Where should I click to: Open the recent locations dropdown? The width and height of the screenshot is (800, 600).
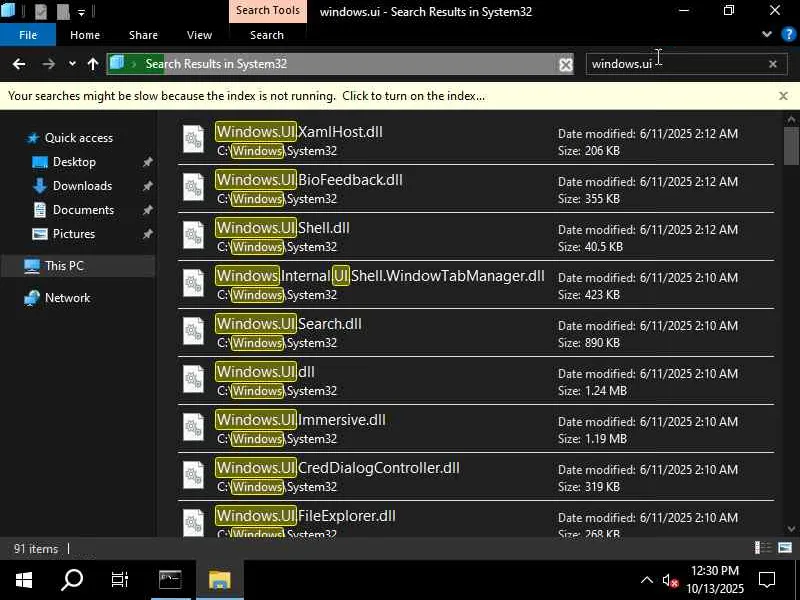[72, 64]
